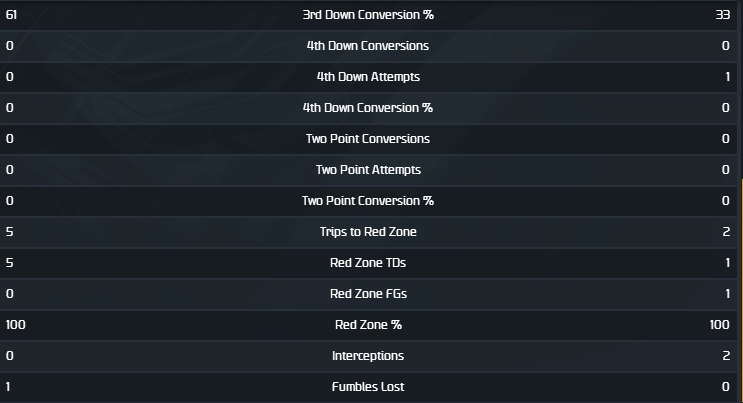Select the right team's Interceptions value of 2
743x403 pixels.
pyautogui.click(x=726, y=356)
